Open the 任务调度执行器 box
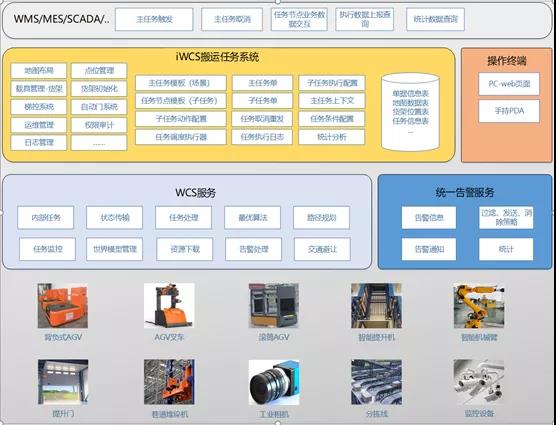Viewport: 556px width, 425px height. [x=180, y=137]
